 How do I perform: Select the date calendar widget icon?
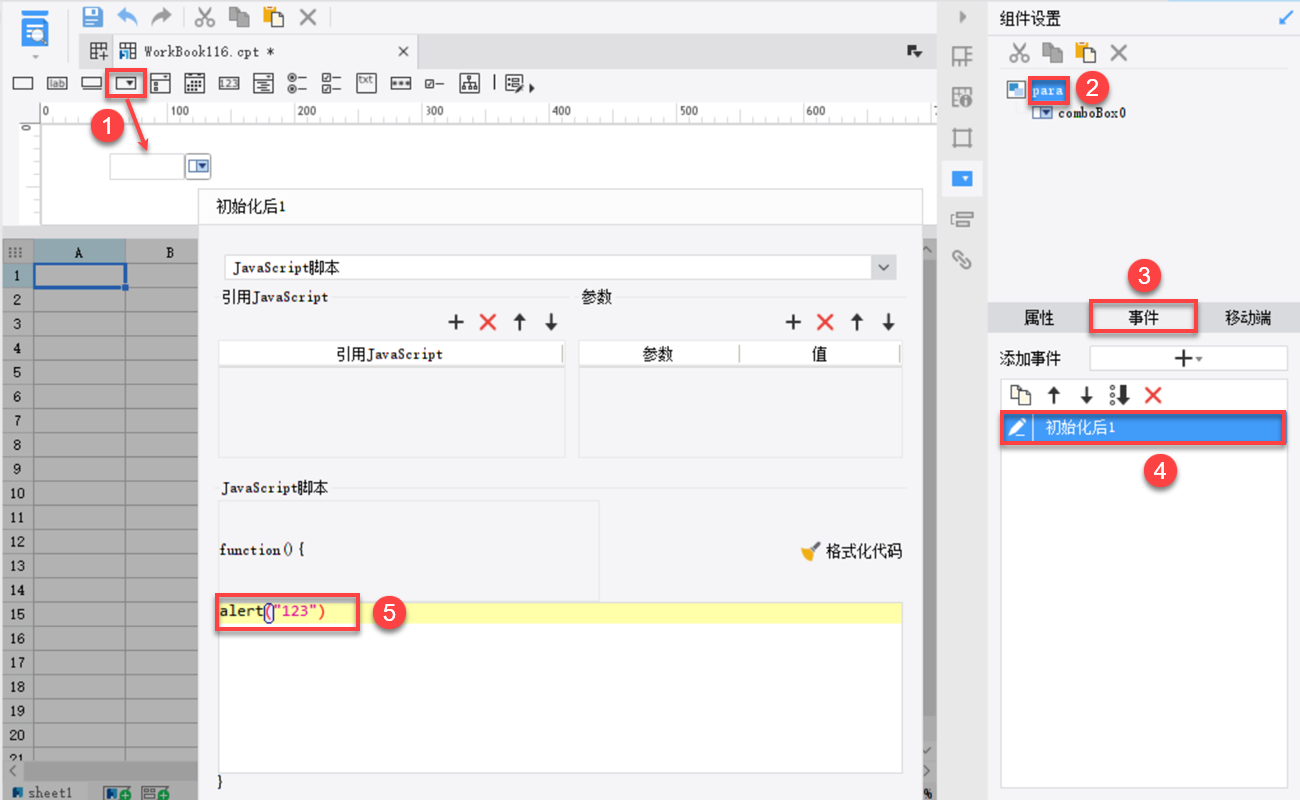[x=195, y=83]
